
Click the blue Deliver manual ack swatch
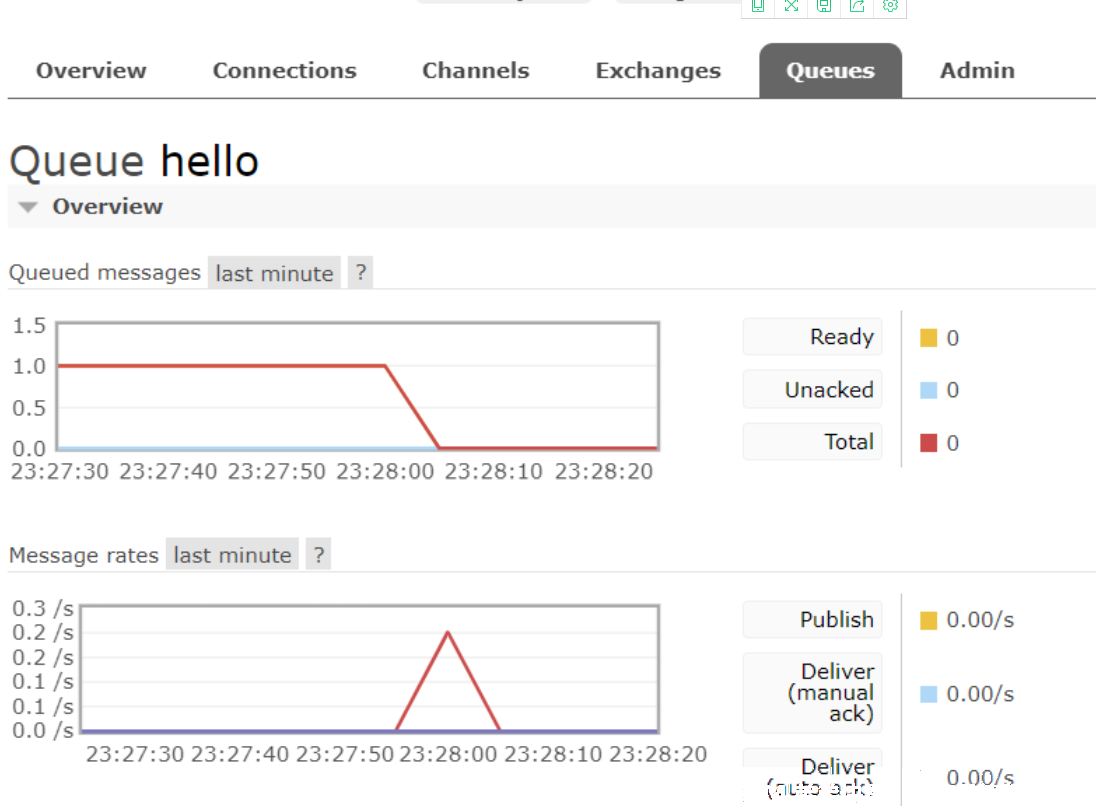coord(928,694)
